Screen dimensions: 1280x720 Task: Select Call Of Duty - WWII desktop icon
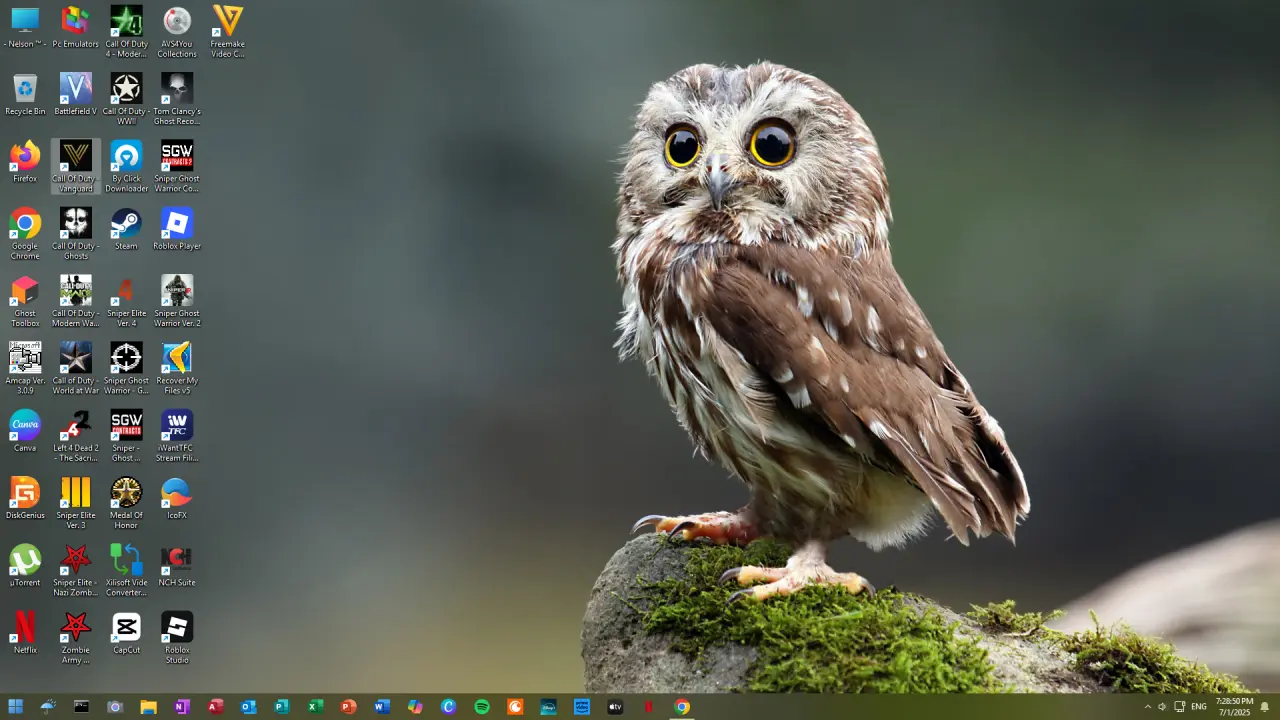click(x=126, y=99)
